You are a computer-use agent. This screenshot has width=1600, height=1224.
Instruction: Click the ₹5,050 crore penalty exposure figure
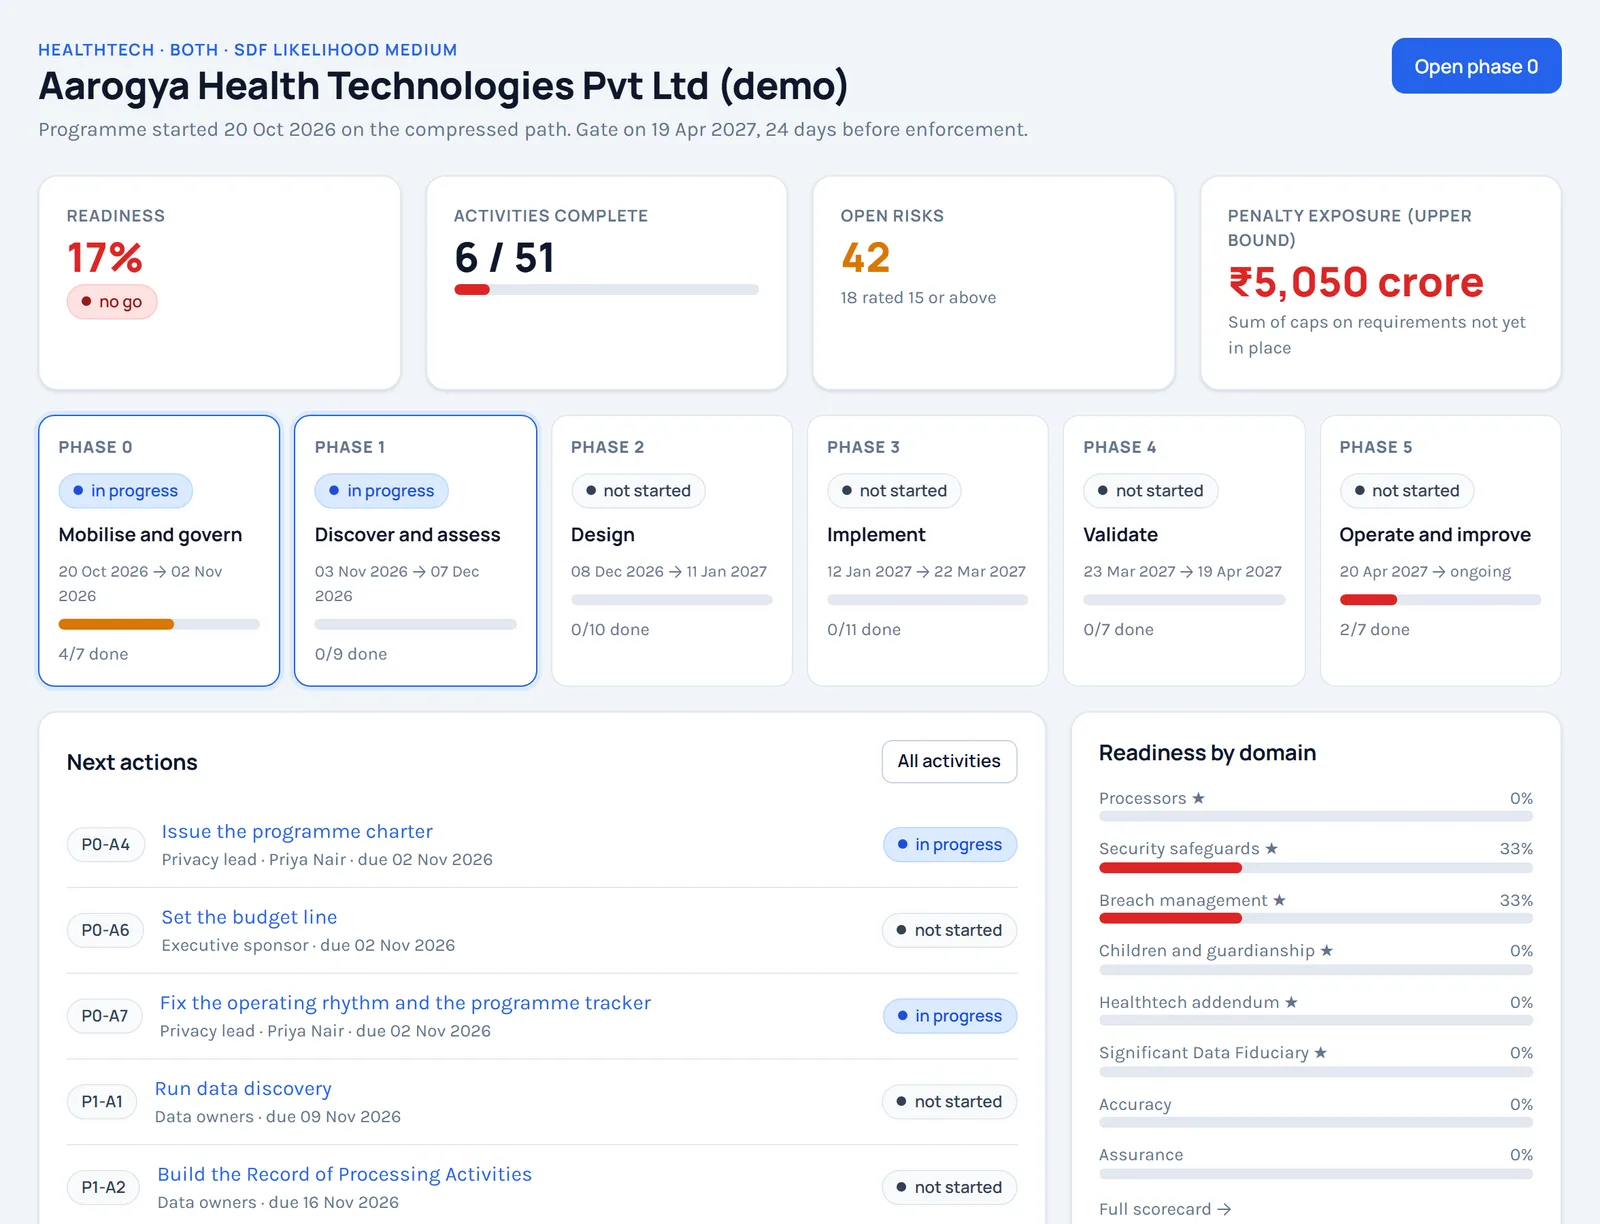[1355, 282]
